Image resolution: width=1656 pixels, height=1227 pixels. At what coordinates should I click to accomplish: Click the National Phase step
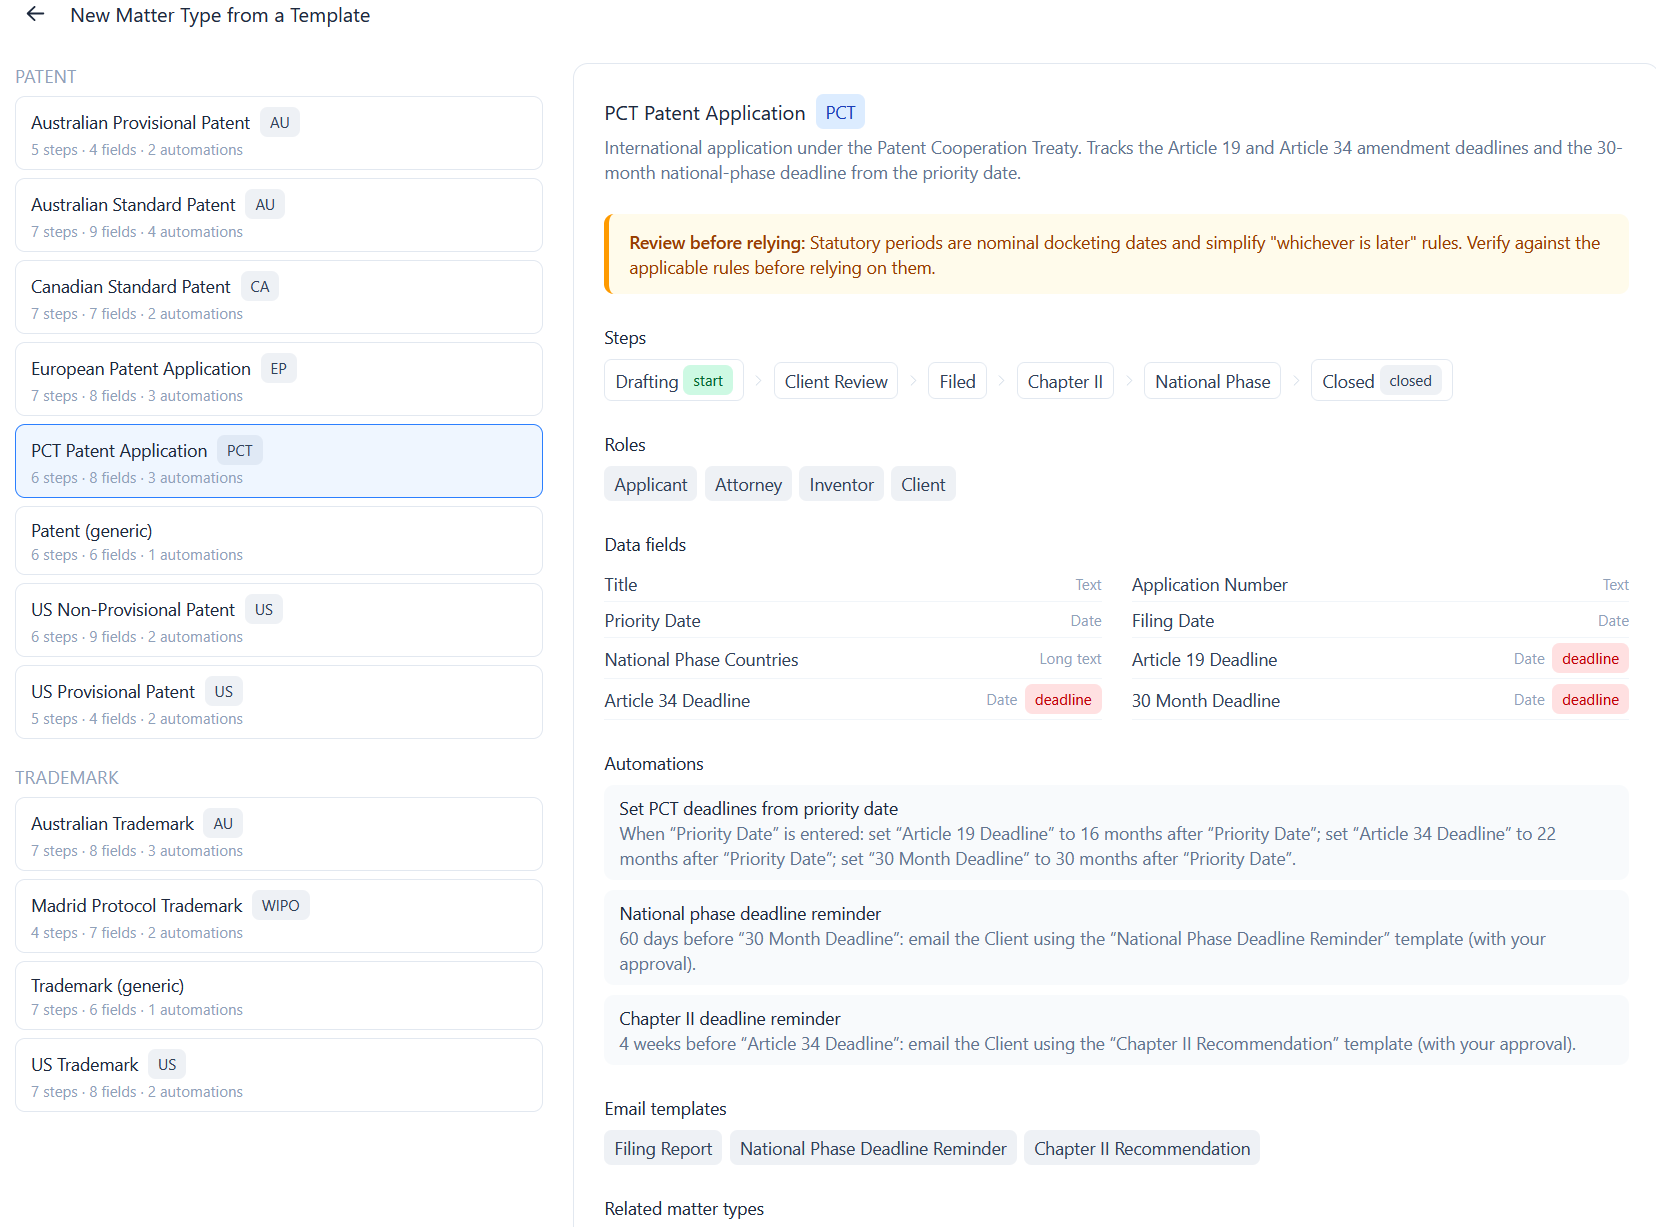click(x=1212, y=381)
